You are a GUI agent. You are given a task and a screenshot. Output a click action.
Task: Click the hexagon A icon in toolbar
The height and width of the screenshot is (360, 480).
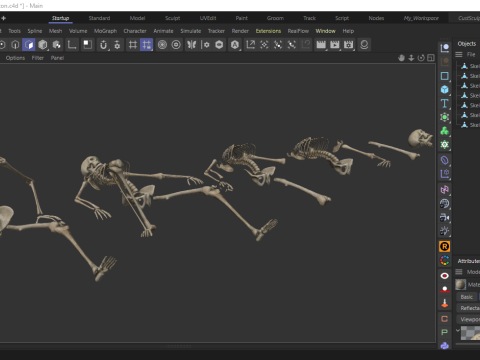235,45
